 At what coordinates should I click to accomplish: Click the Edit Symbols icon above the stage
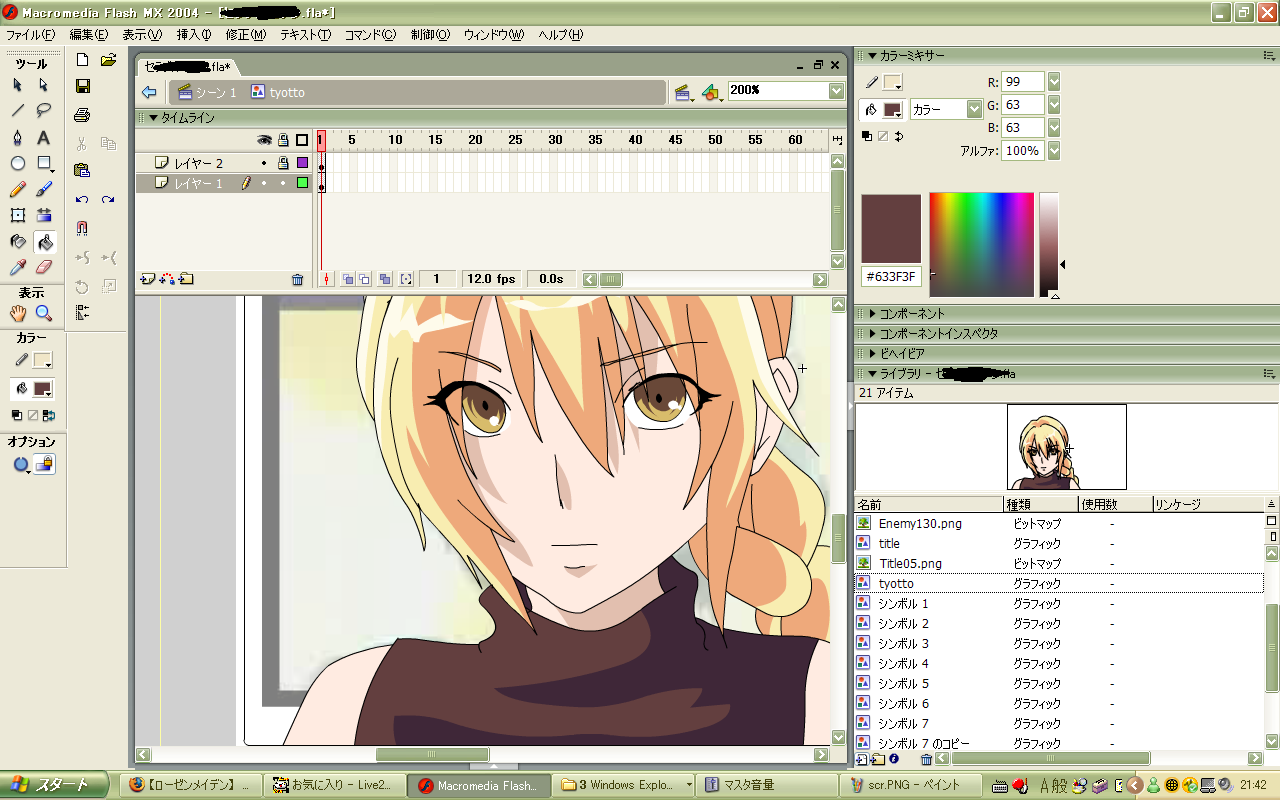point(711,92)
